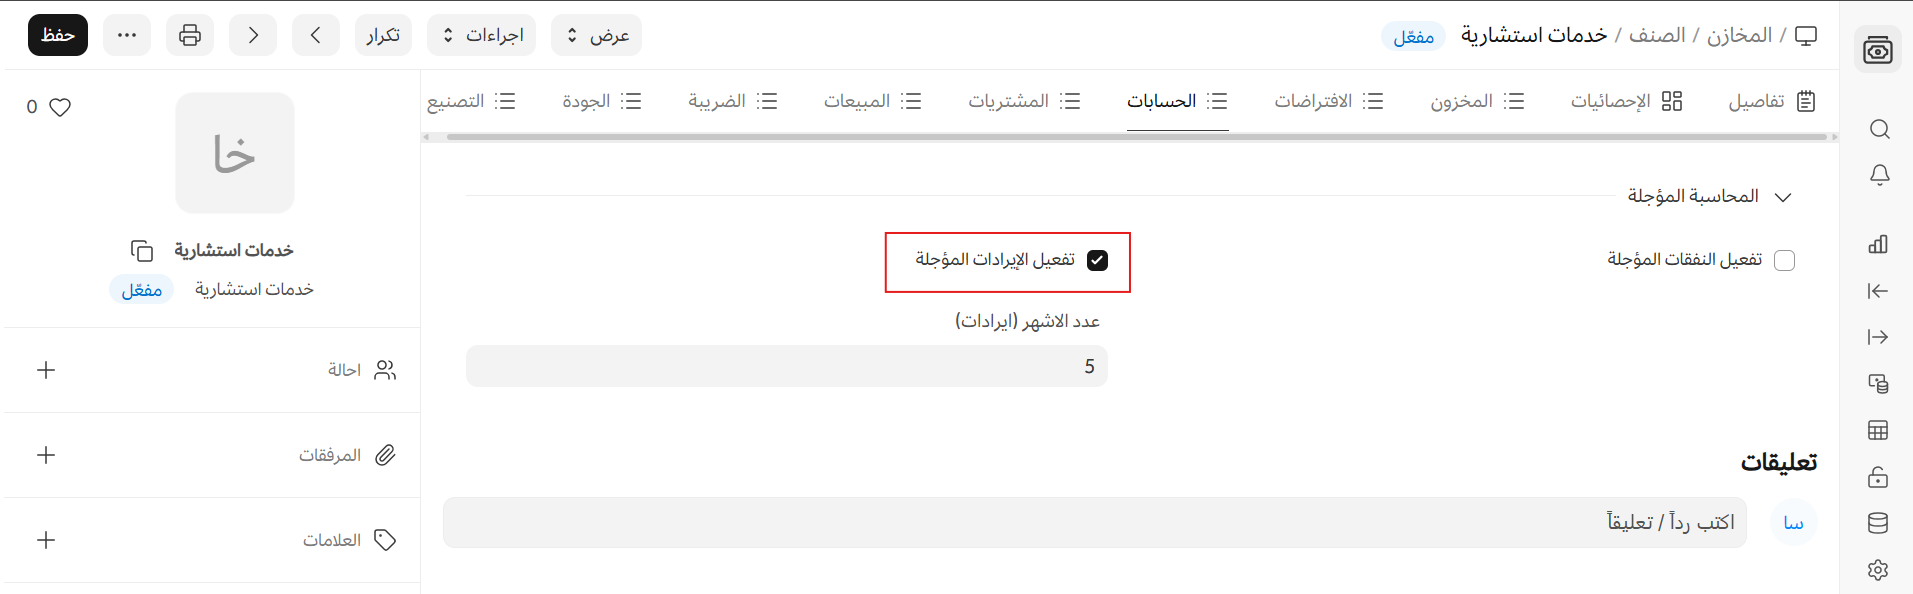This screenshot has width=1913, height=594.
Task: Click the print icon in the toolbar
Action: 190,35
